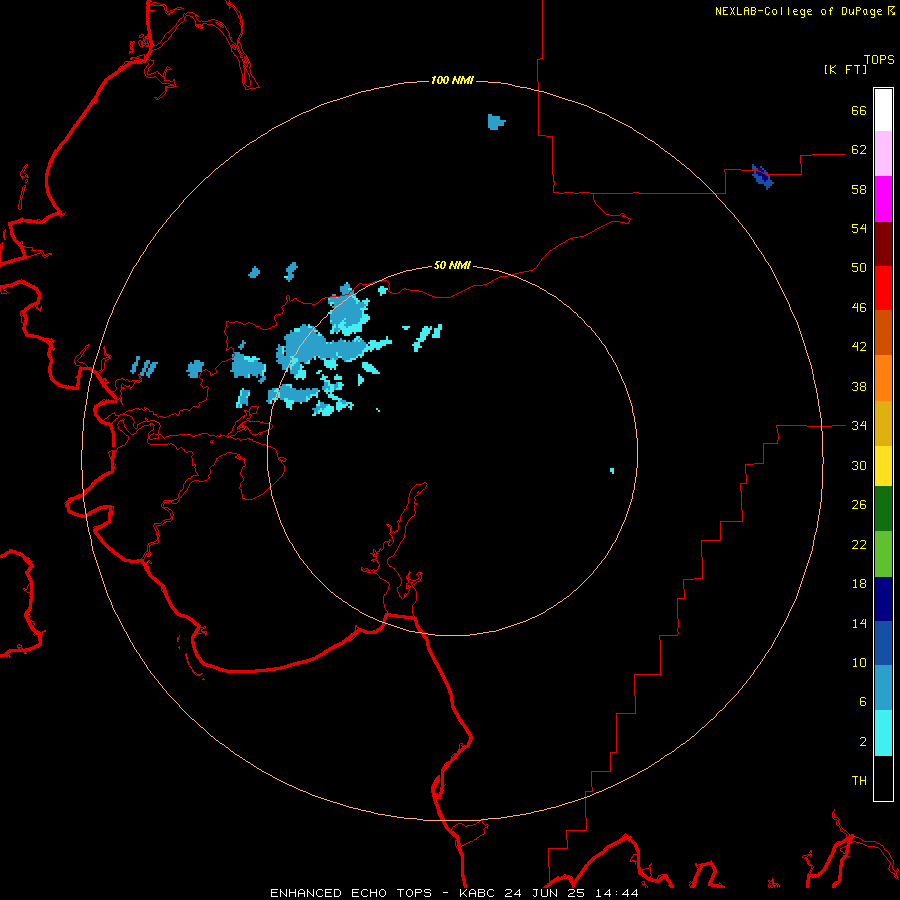
Task: Click the NEXLAB-College of DuPage text
Action: pyautogui.click(x=798, y=11)
